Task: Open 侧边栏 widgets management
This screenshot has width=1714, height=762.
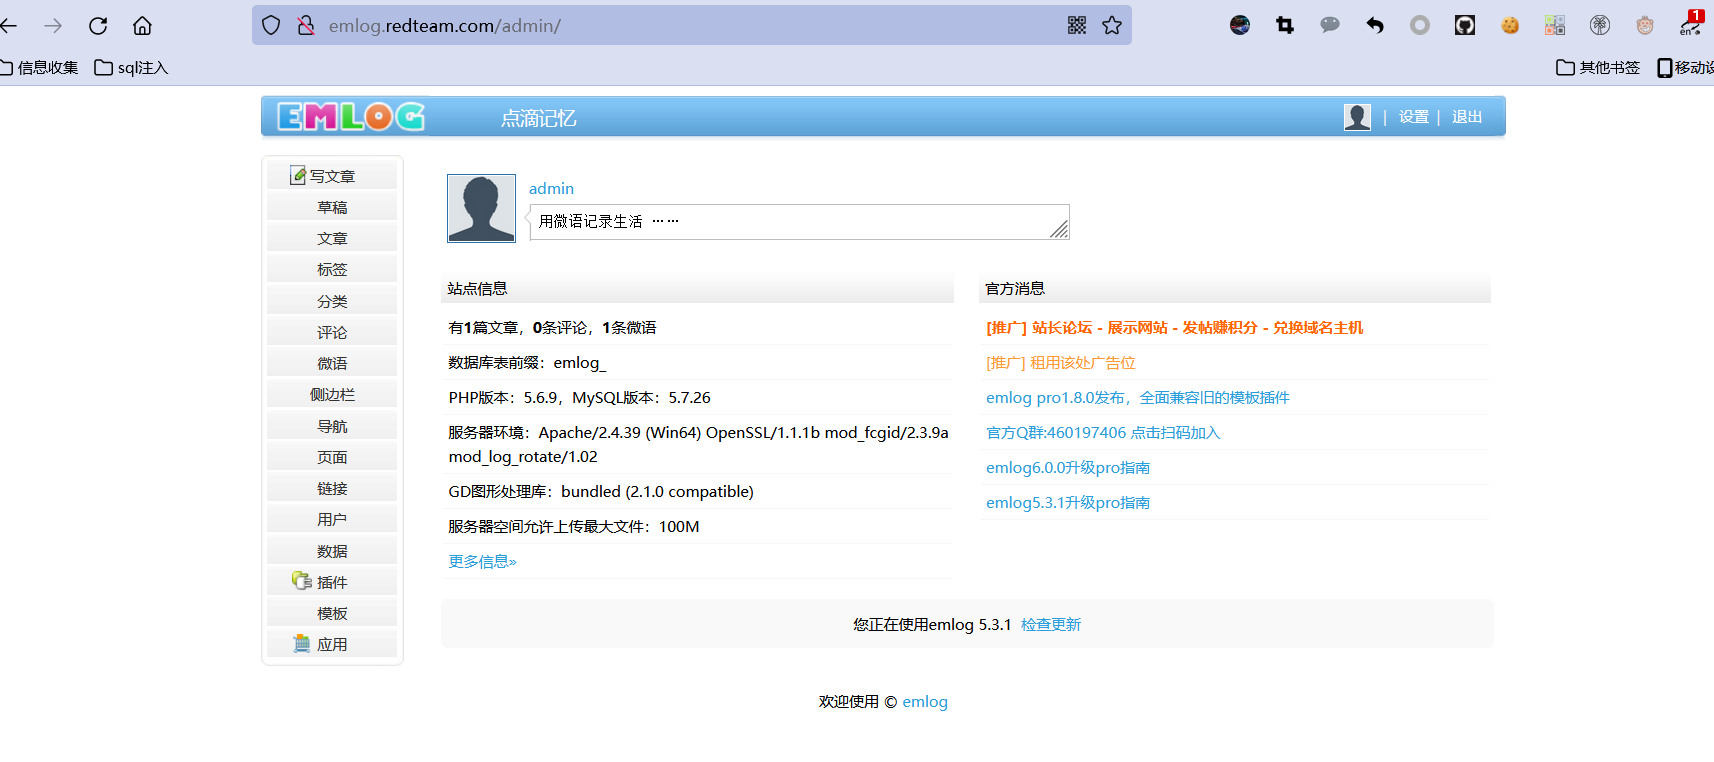Action: [332, 395]
